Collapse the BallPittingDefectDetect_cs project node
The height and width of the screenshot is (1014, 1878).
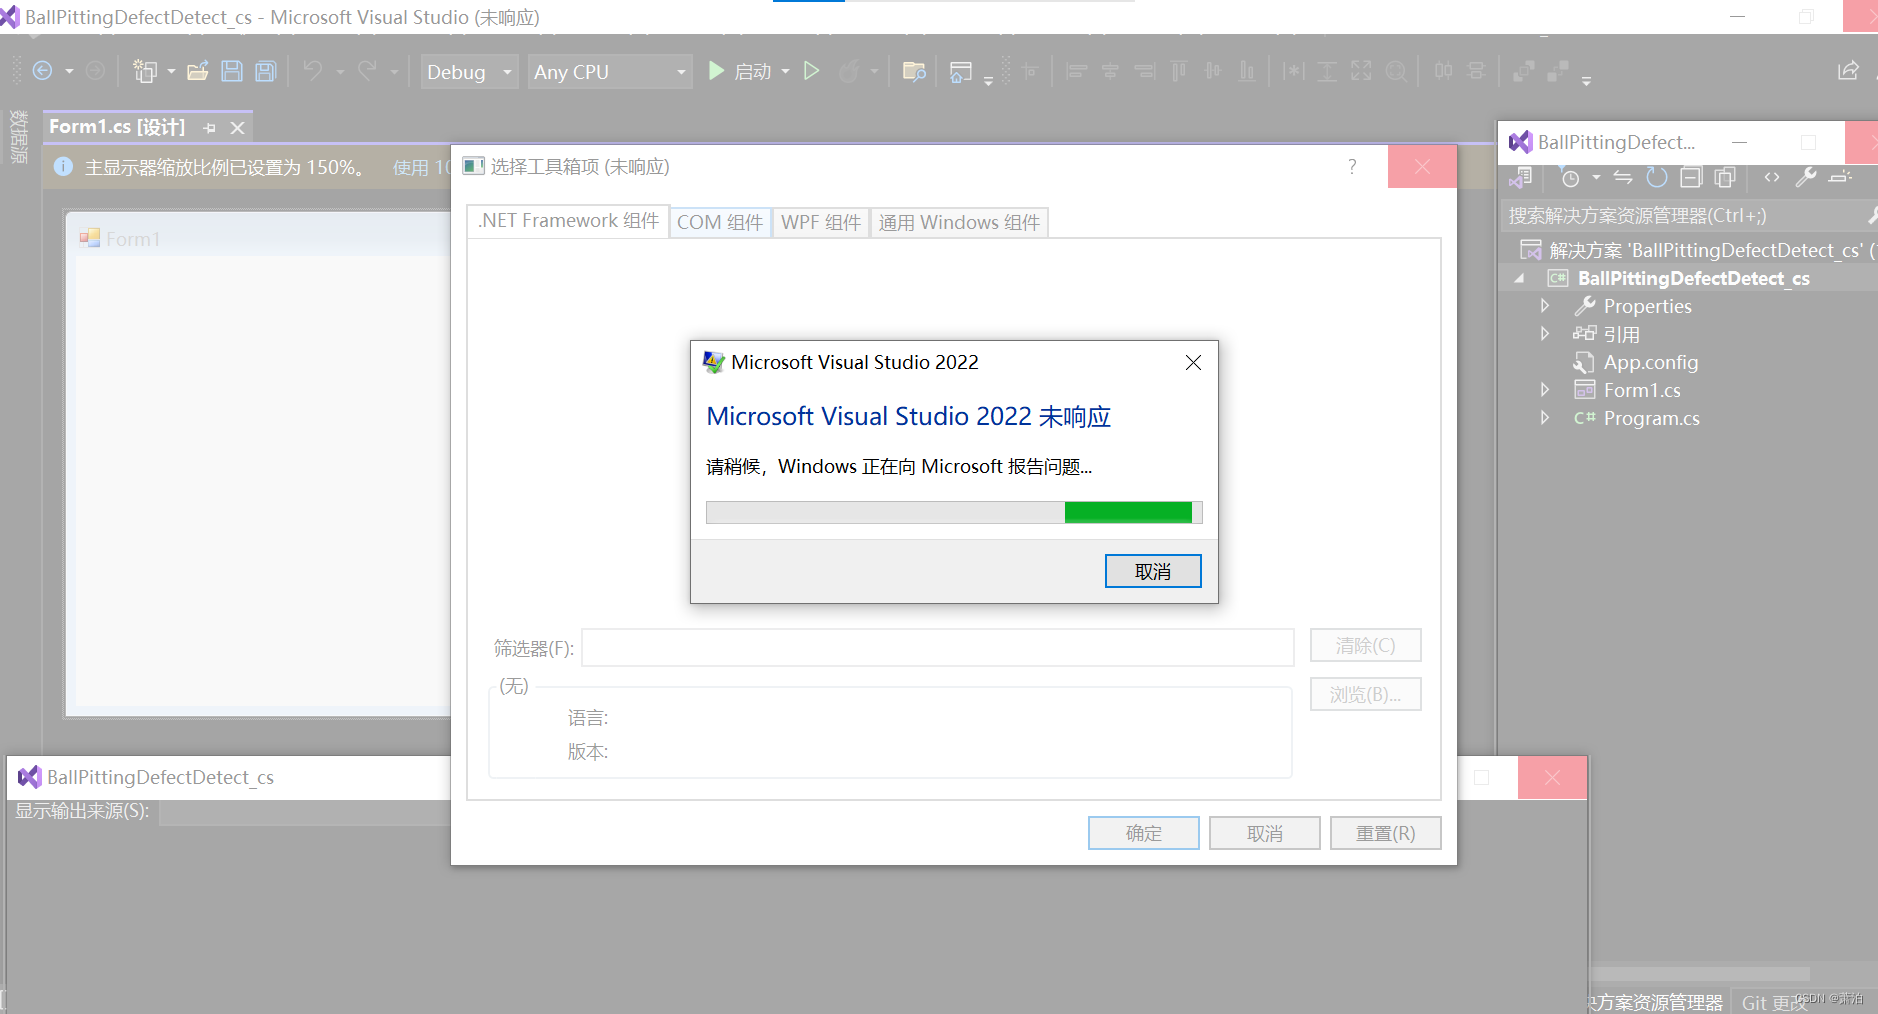coord(1520,279)
